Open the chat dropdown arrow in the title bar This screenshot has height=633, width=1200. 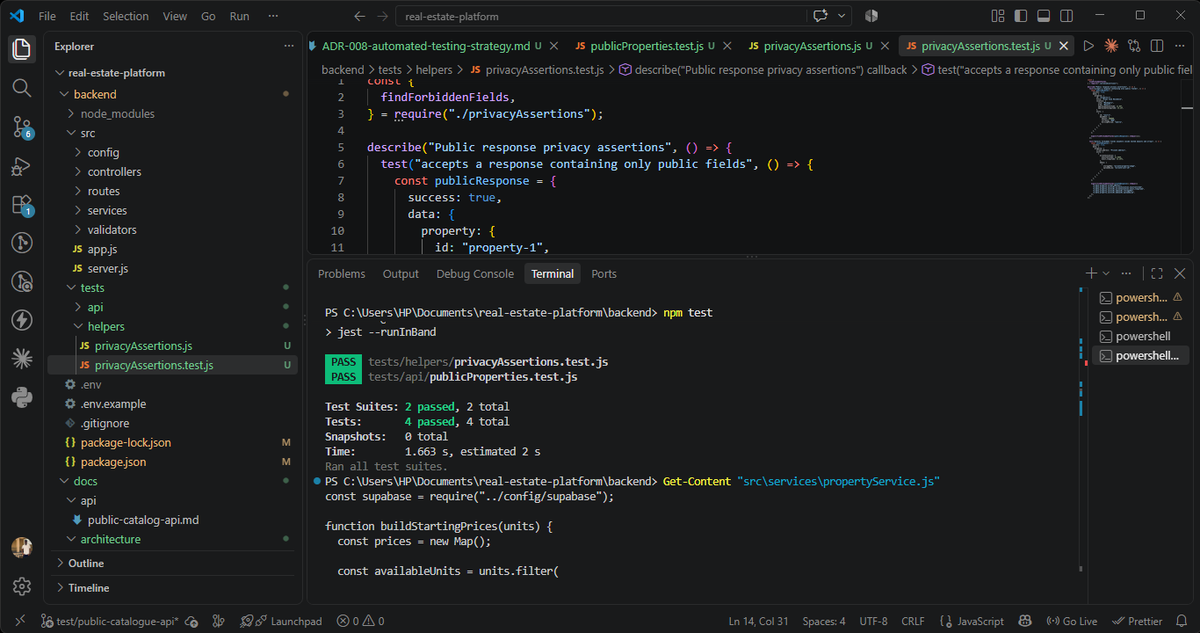[842, 16]
